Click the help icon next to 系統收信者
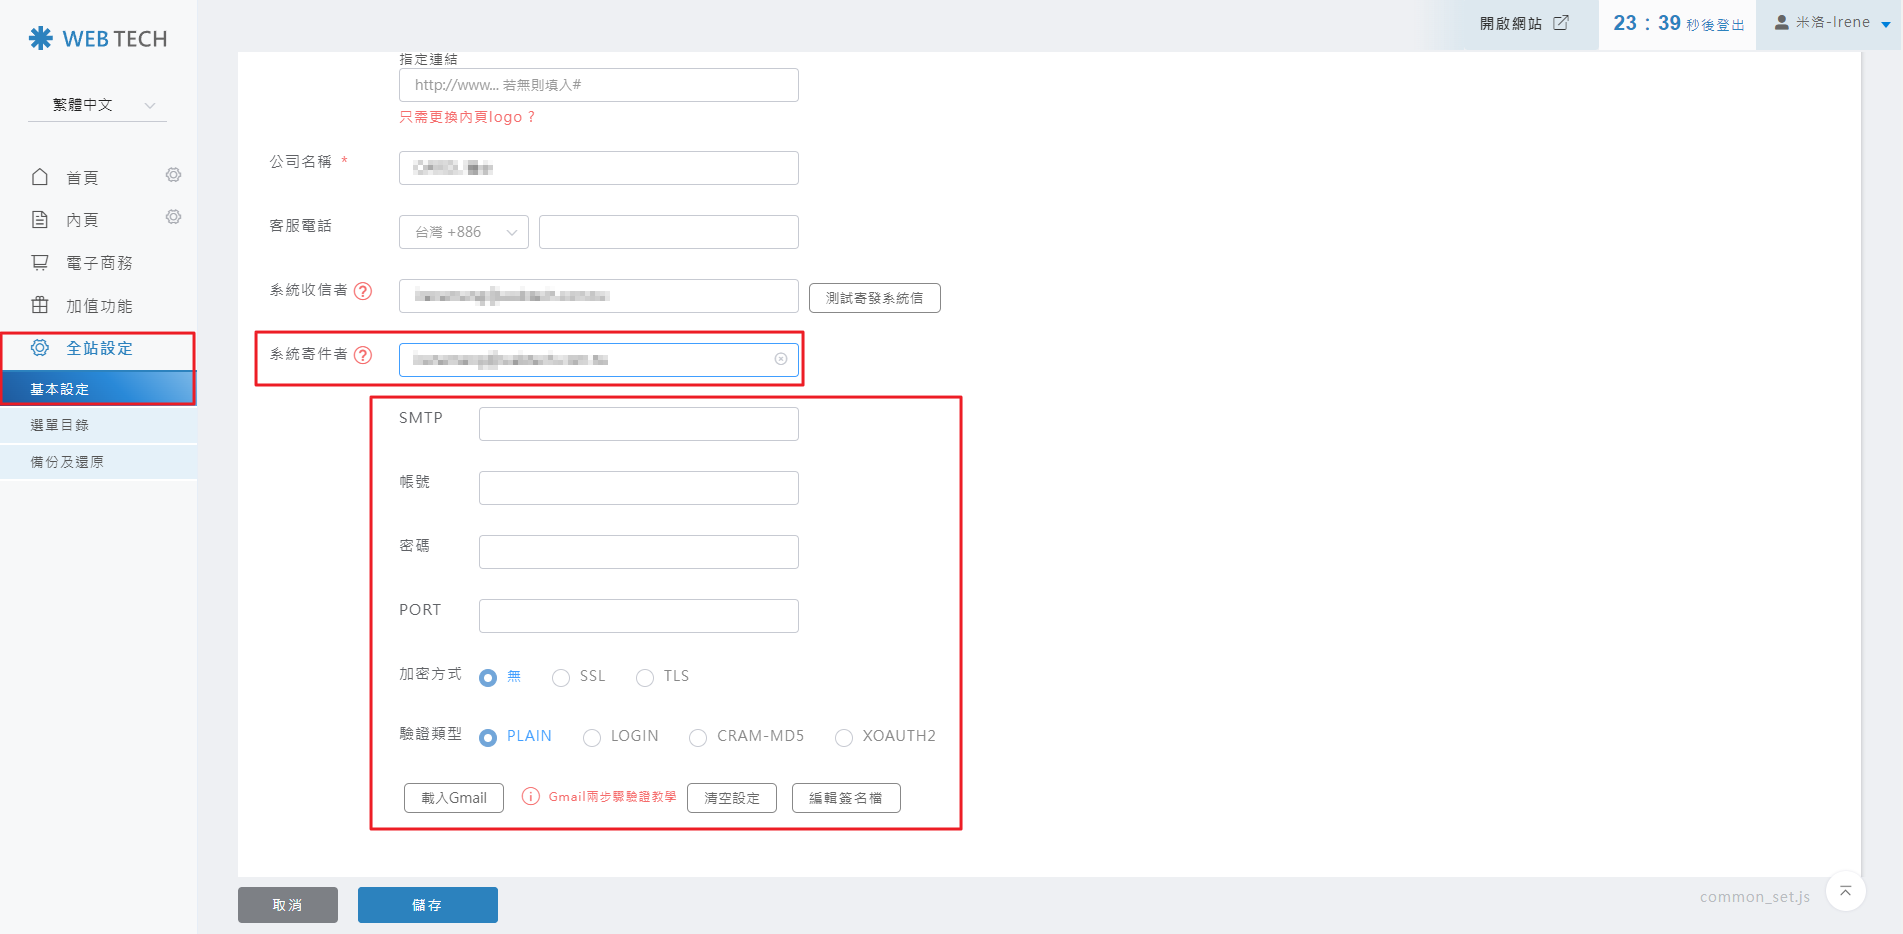Image resolution: width=1903 pixels, height=934 pixels. (363, 291)
